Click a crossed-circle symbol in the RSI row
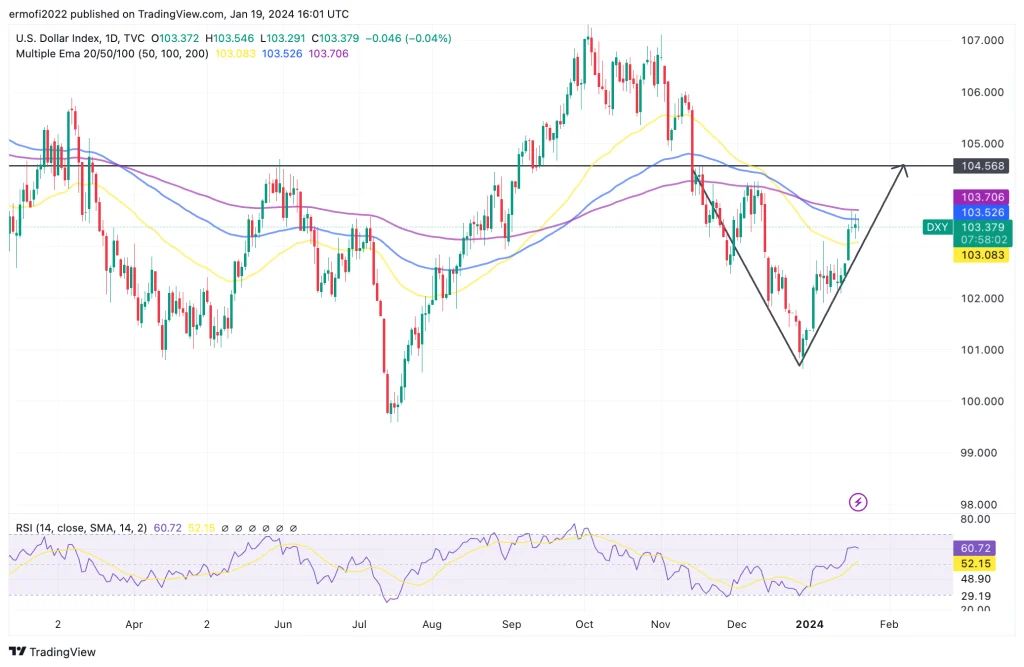This screenshot has width=1024, height=667. point(240,527)
